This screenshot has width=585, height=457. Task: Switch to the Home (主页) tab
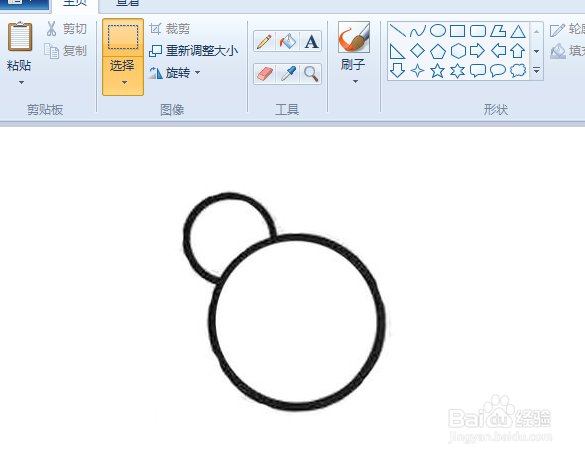75,3
